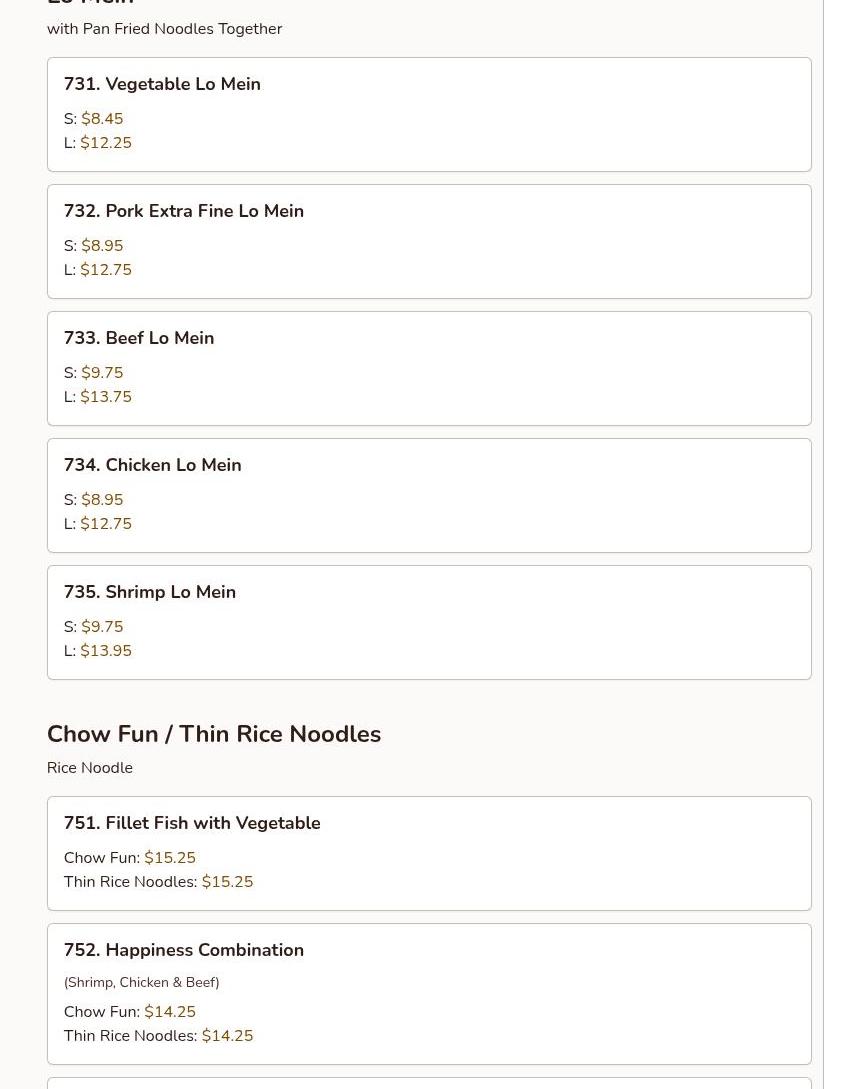Image resolution: width=844 pixels, height=1089 pixels.
Task: Choose Chicken Lo Mein small $8.95
Action: (x=102, y=500)
